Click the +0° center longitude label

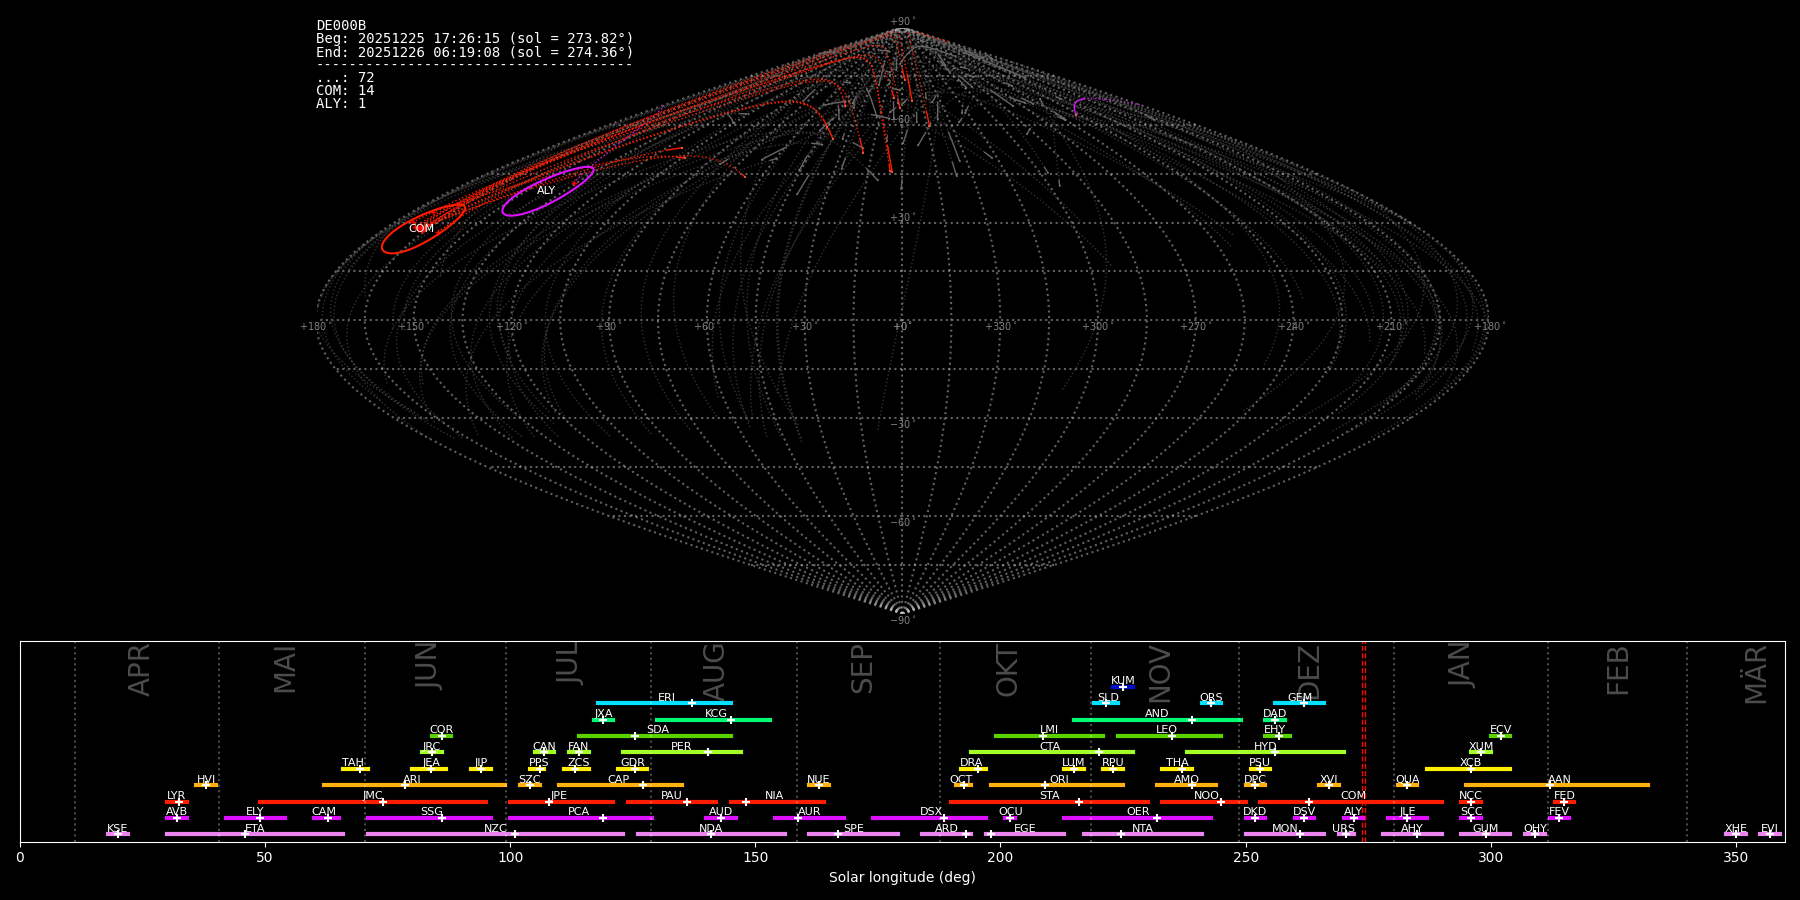click(x=902, y=327)
